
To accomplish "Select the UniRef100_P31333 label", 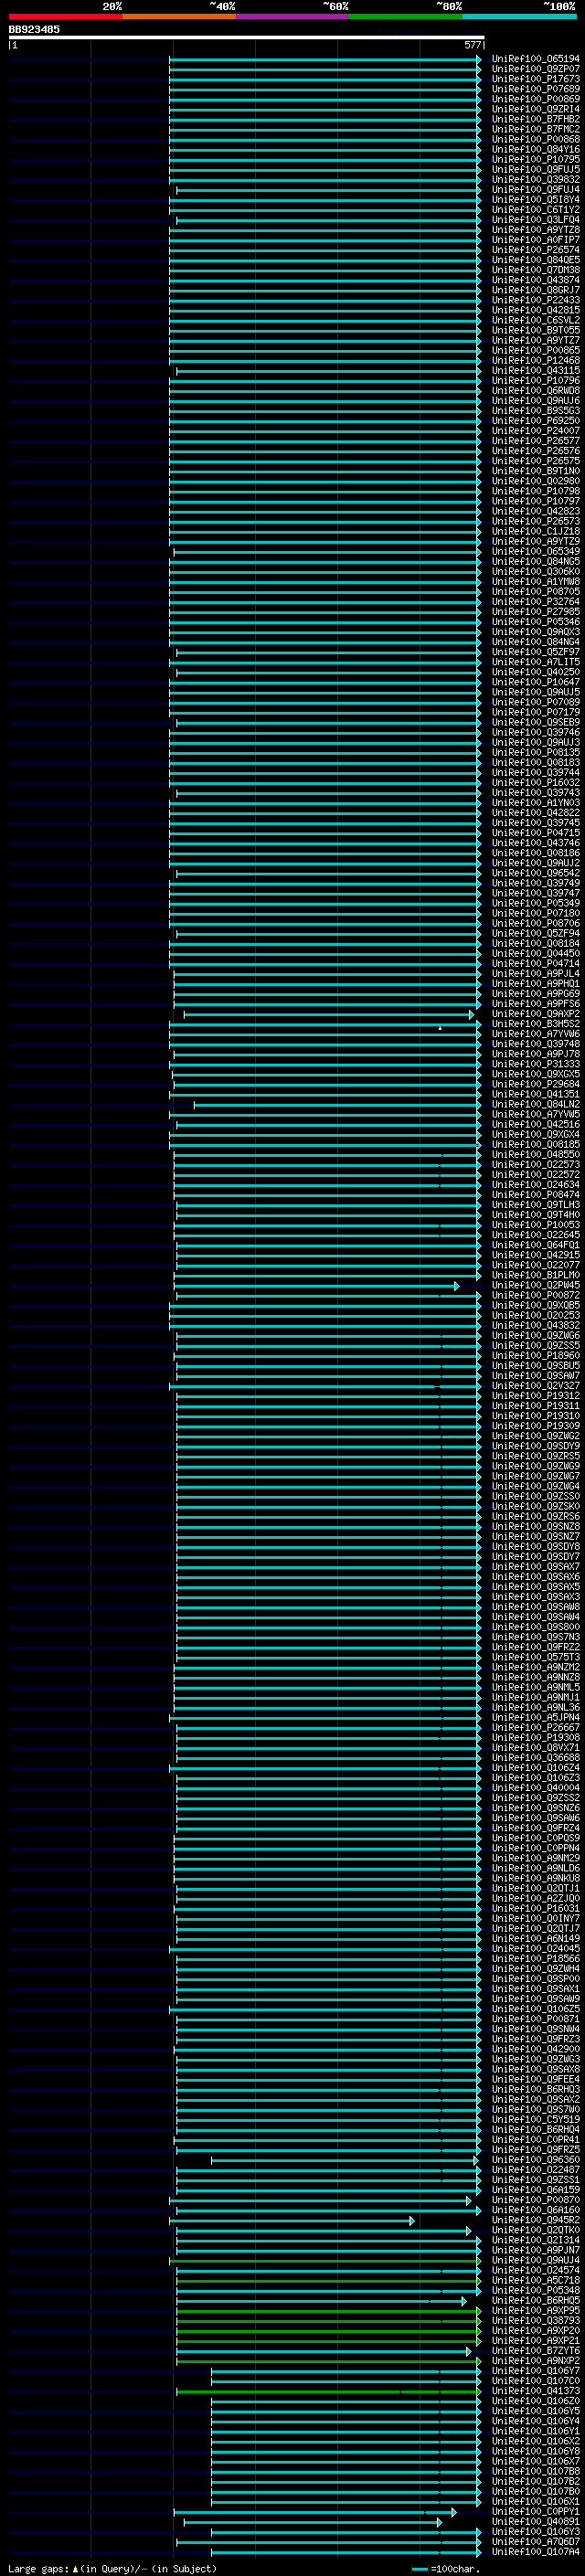I will tap(536, 1064).
